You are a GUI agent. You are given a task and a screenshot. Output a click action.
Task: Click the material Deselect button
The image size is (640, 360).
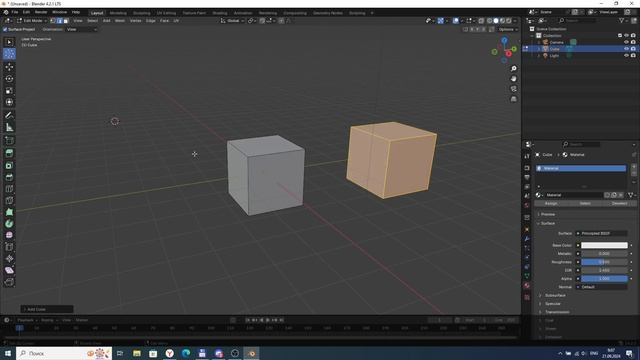(619, 203)
